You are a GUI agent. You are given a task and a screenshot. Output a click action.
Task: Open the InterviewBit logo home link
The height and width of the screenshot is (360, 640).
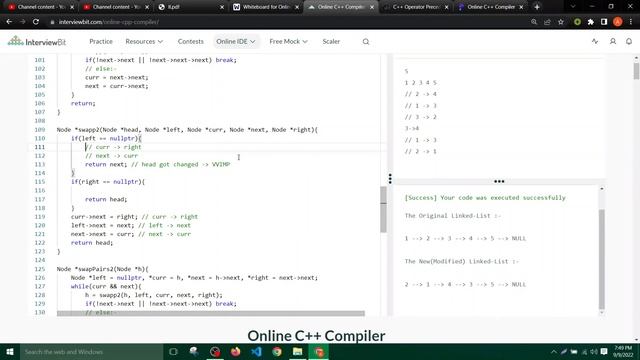point(37,41)
